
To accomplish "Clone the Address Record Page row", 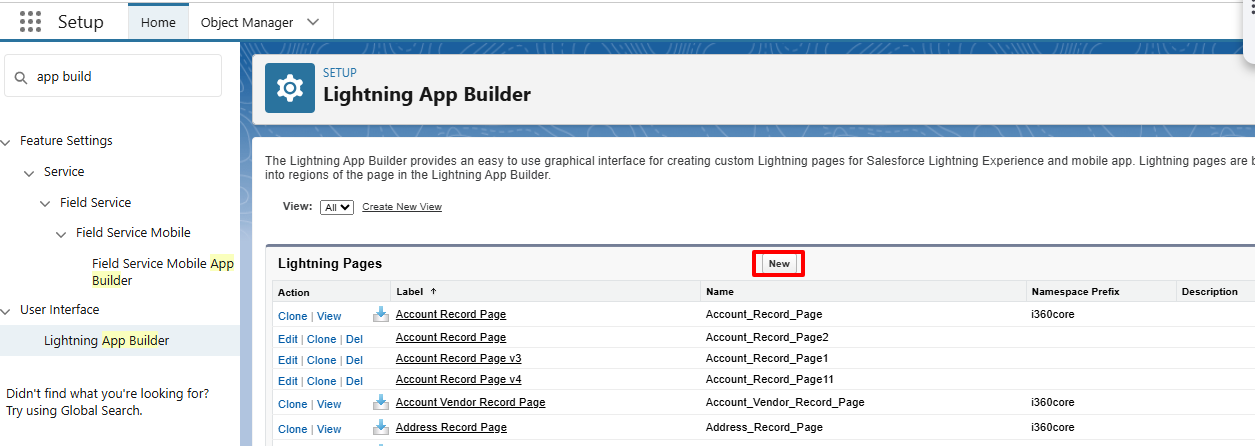I will click(x=293, y=429).
